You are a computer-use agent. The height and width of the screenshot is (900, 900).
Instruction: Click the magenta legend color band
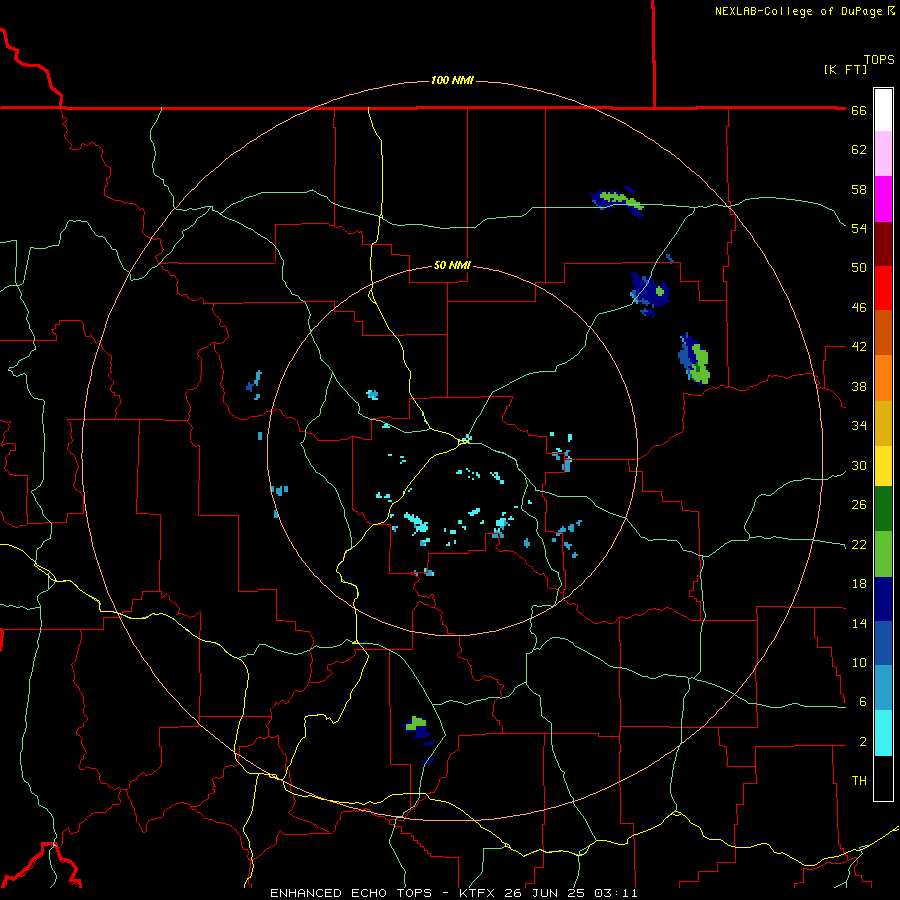(883, 199)
